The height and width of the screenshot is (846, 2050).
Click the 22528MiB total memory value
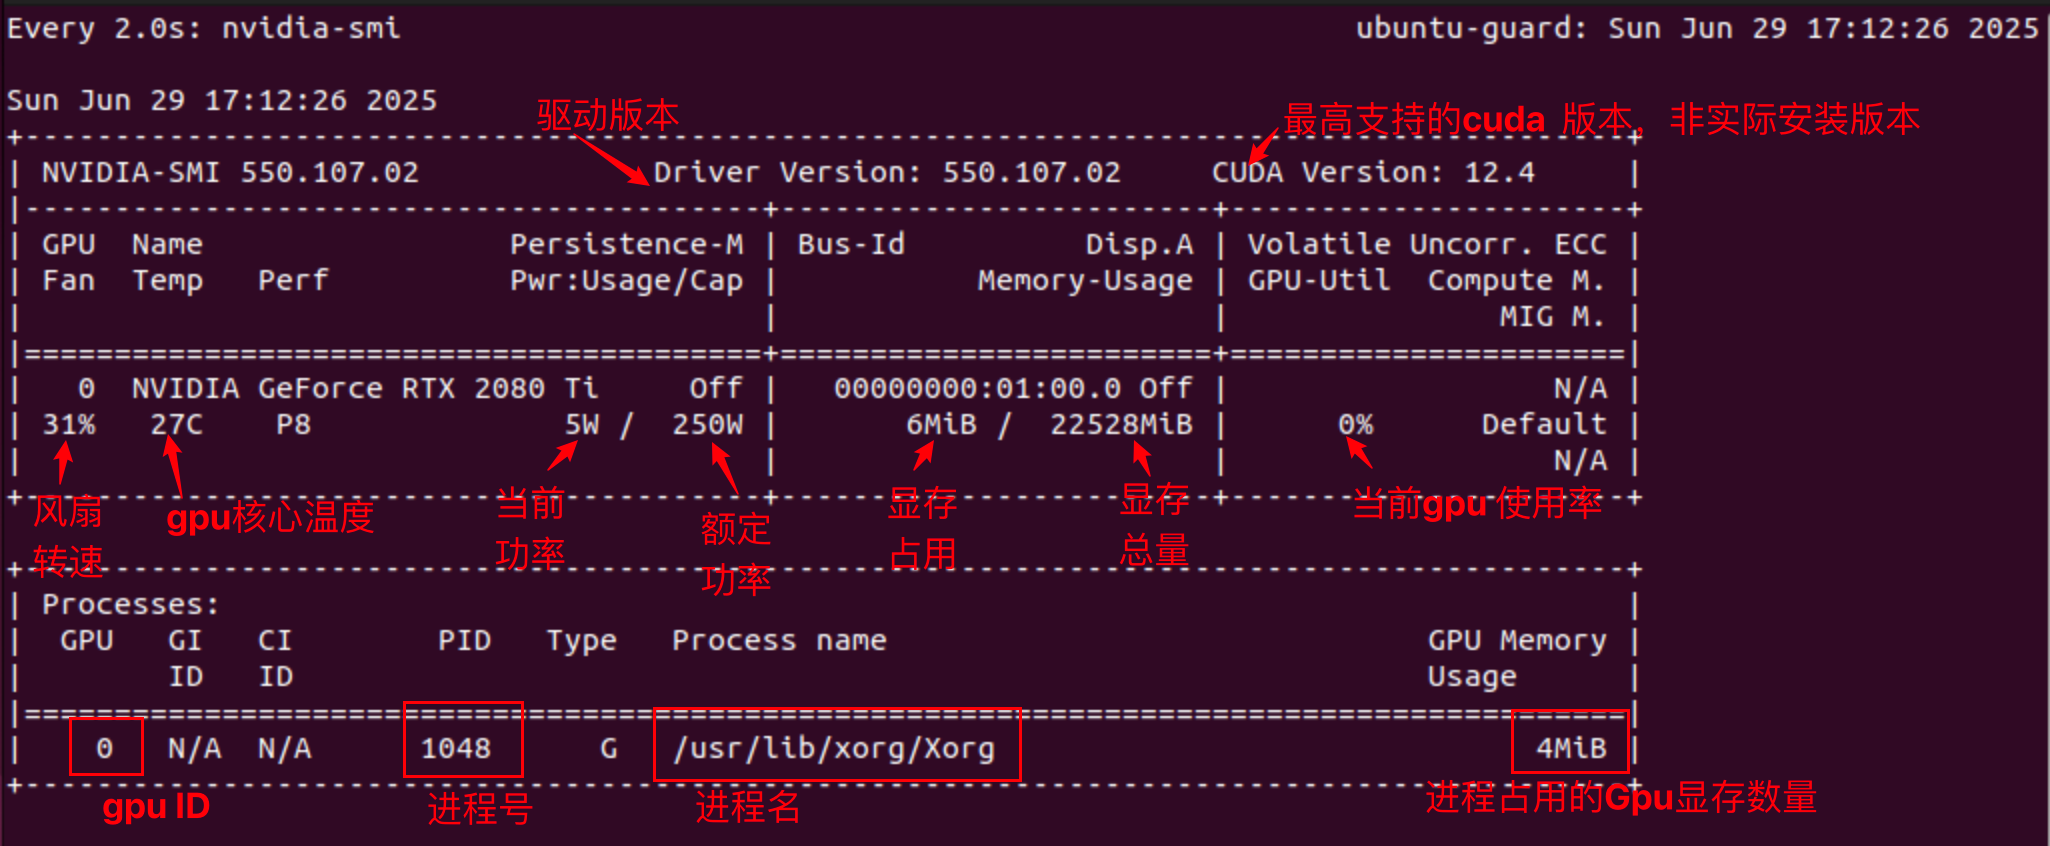point(1121,424)
